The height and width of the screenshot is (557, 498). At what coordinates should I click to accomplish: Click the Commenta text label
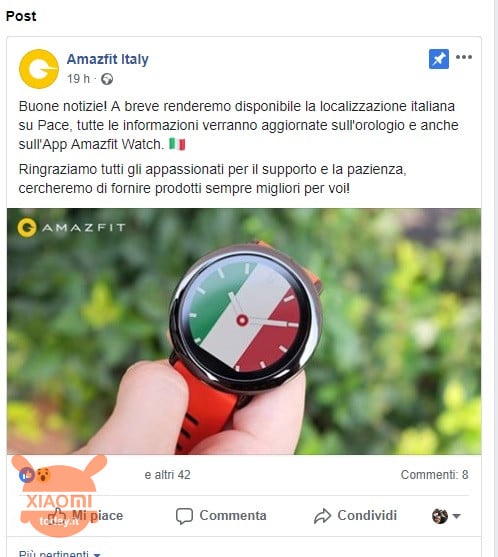(x=233, y=515)
